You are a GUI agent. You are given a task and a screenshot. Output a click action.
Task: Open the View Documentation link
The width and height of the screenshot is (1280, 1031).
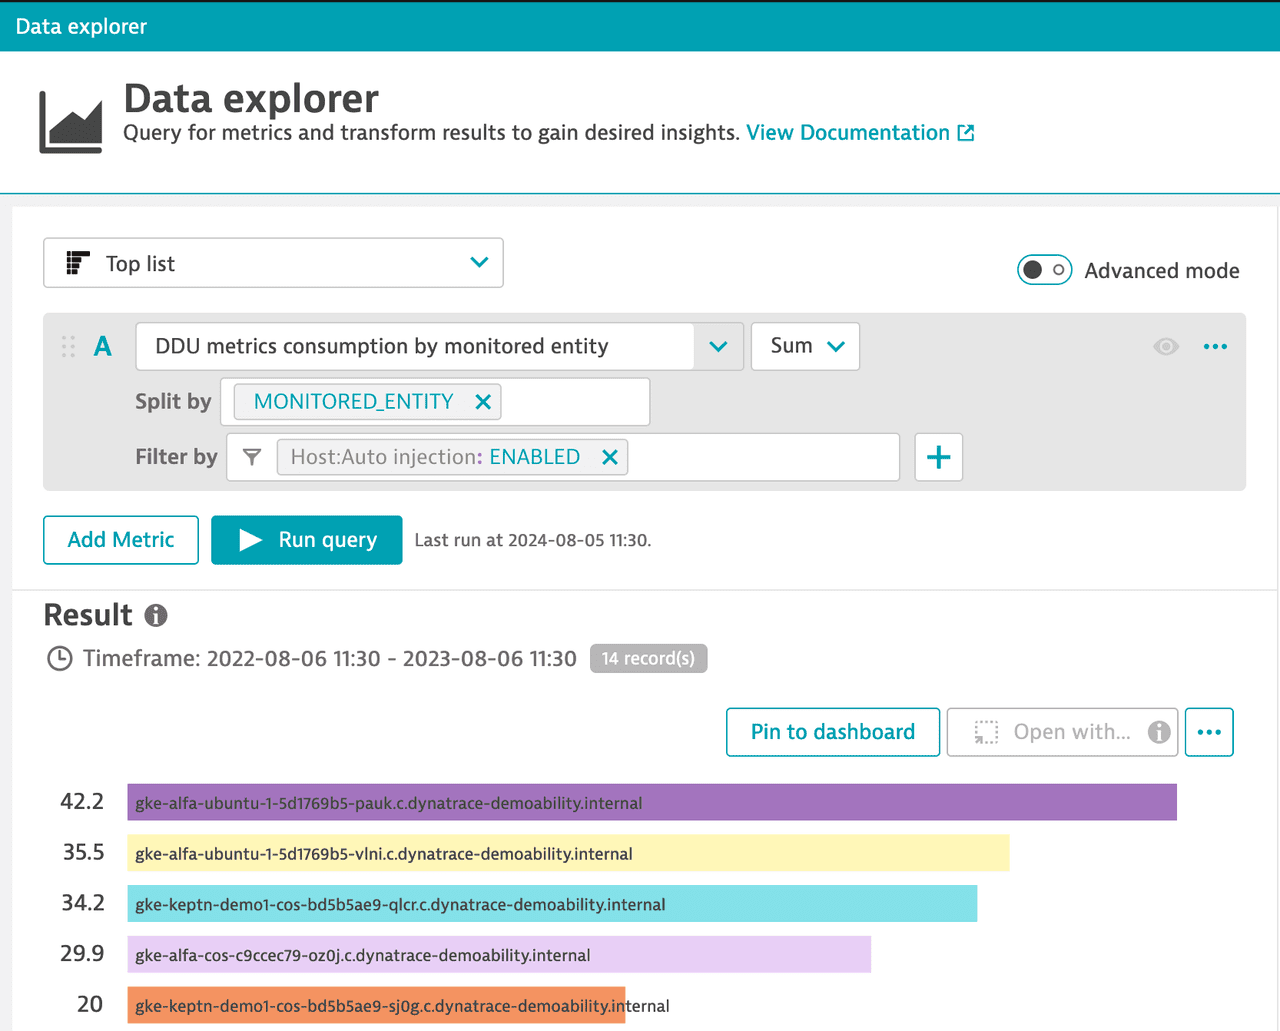(x=848, y=133)
